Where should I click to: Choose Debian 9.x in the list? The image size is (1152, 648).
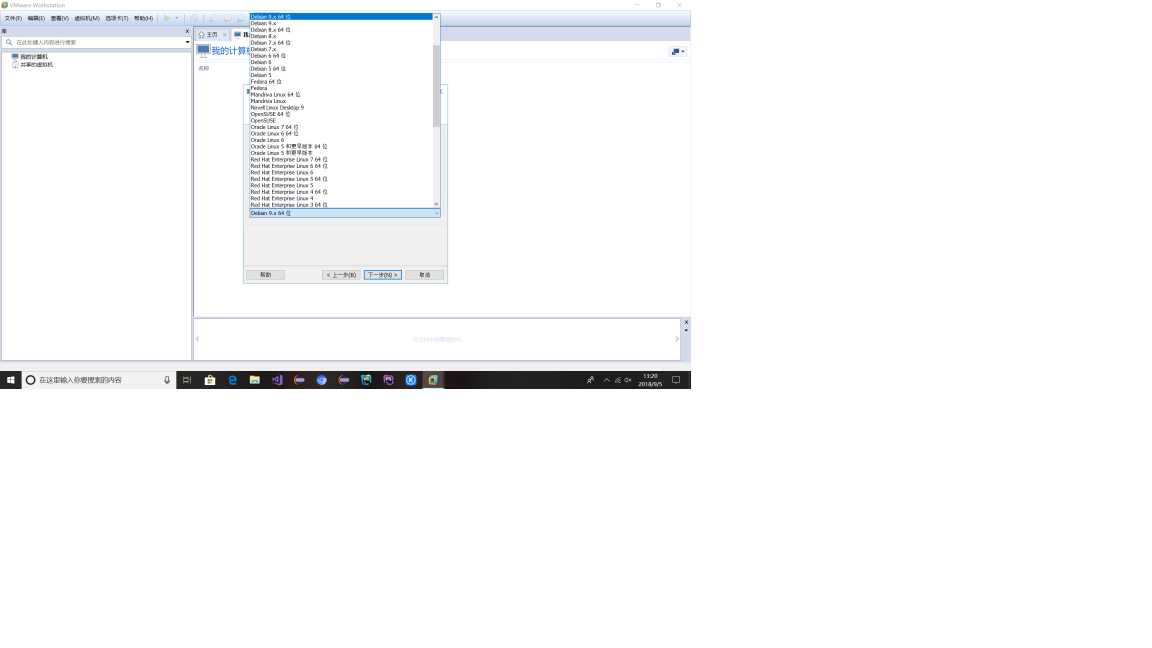tap(341, 24)
